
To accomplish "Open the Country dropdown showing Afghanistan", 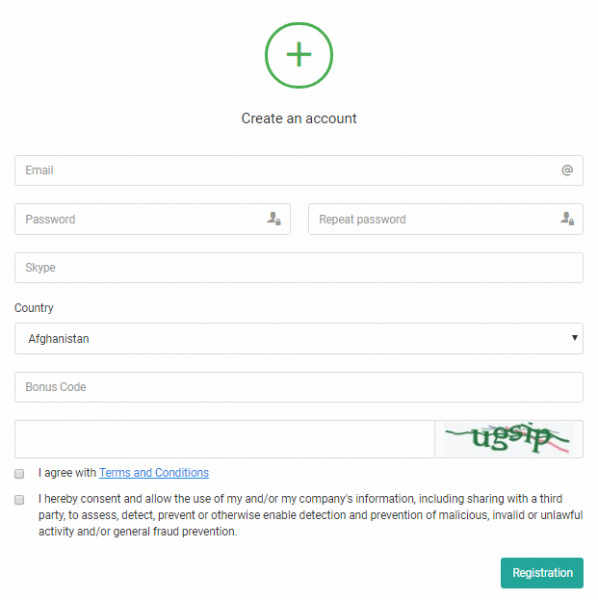I will tap(299, 339).
